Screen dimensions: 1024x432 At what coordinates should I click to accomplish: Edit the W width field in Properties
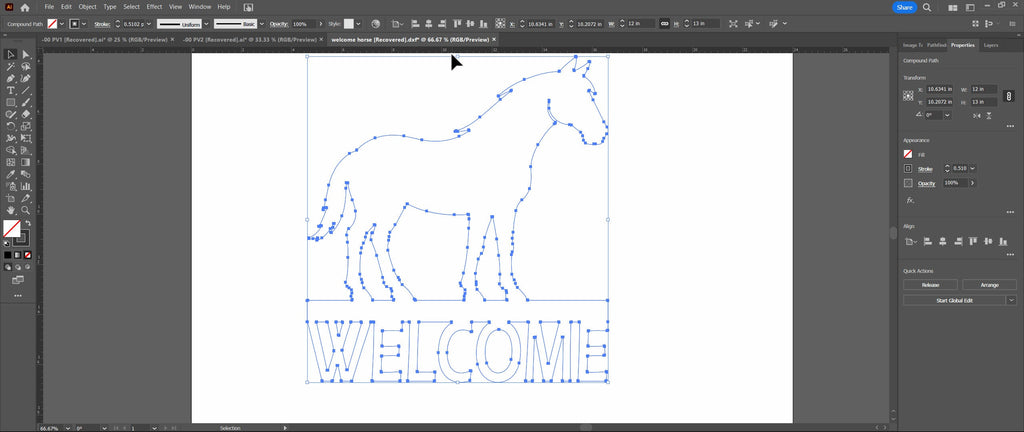(x=984, y=89)
